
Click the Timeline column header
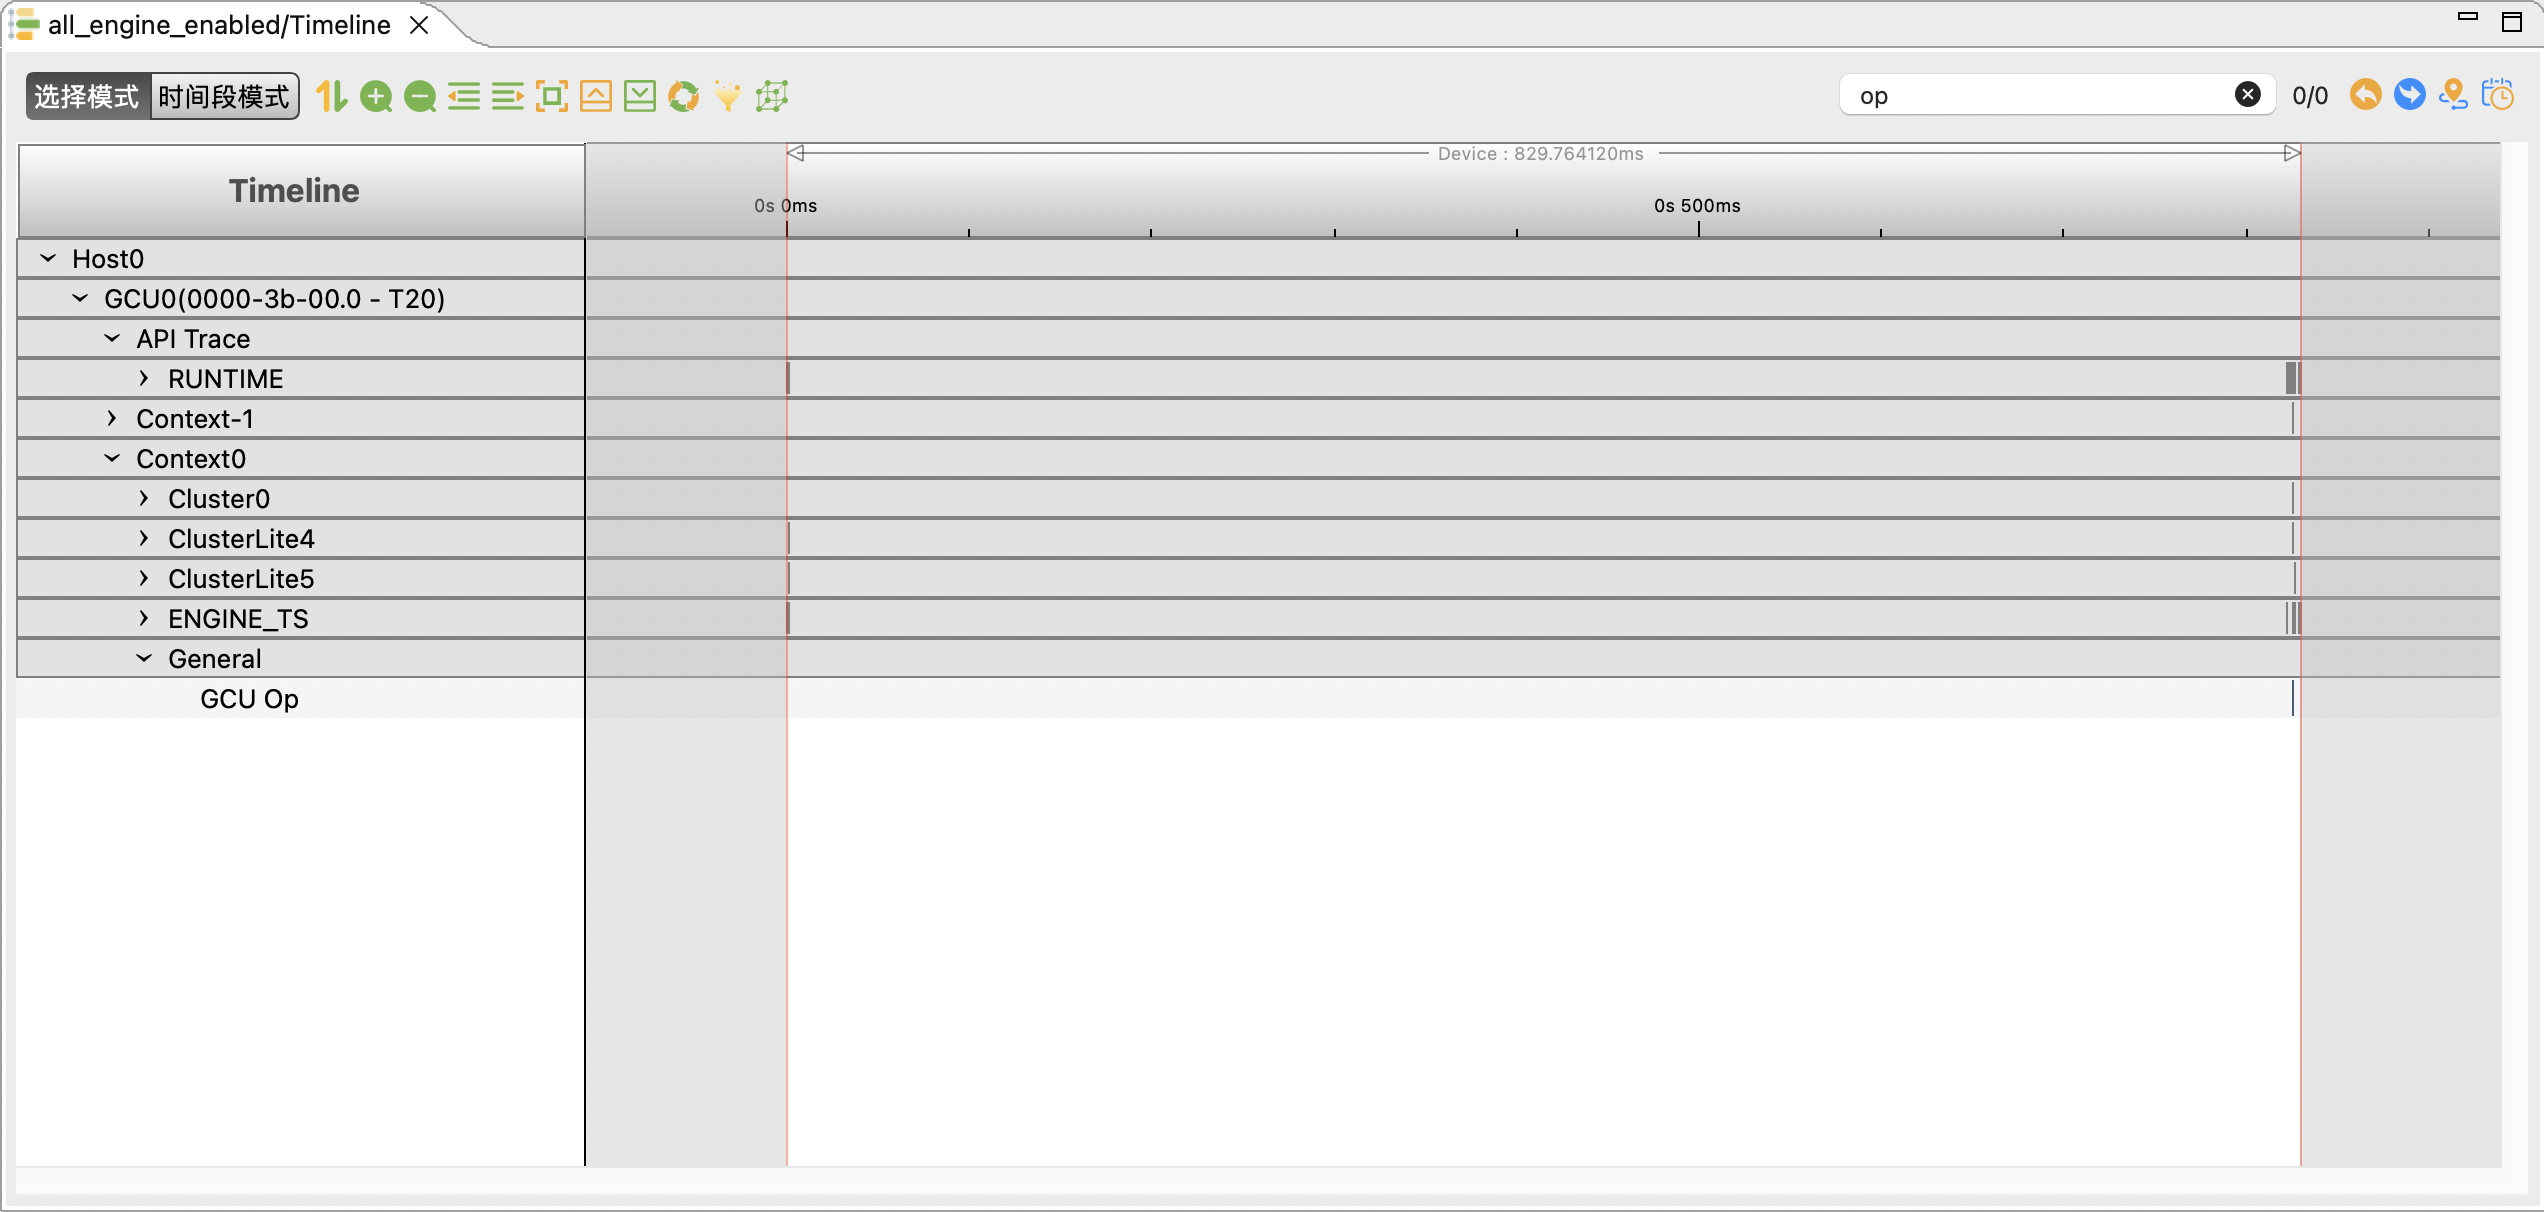click(300, 190)
